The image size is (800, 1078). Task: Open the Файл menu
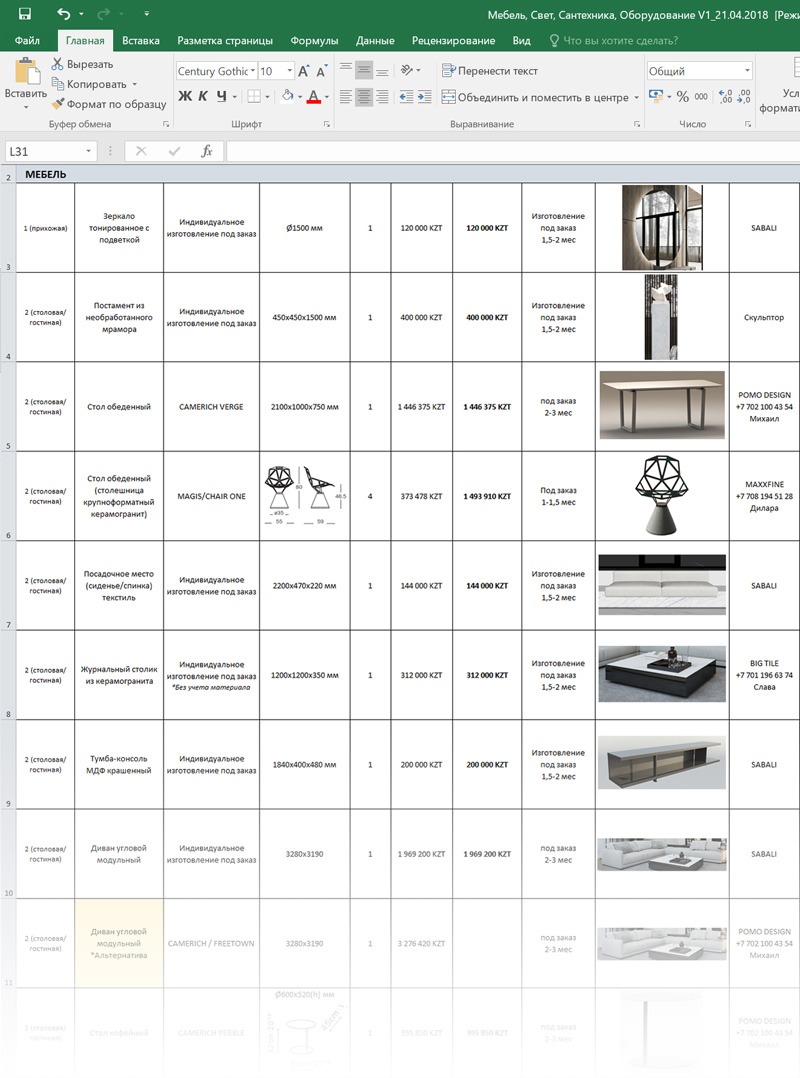(x=27, y=41)
